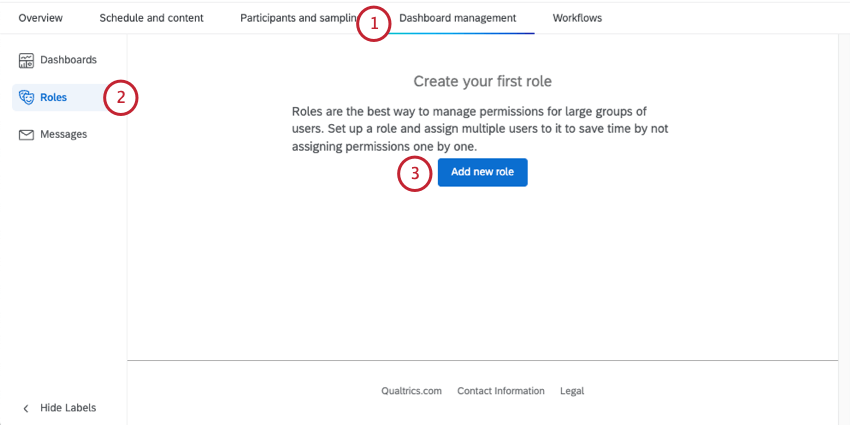850x425 pixels.
Task: Collapse sidebar with Hide Labels chevron
Action: click(x=26, y=408)
